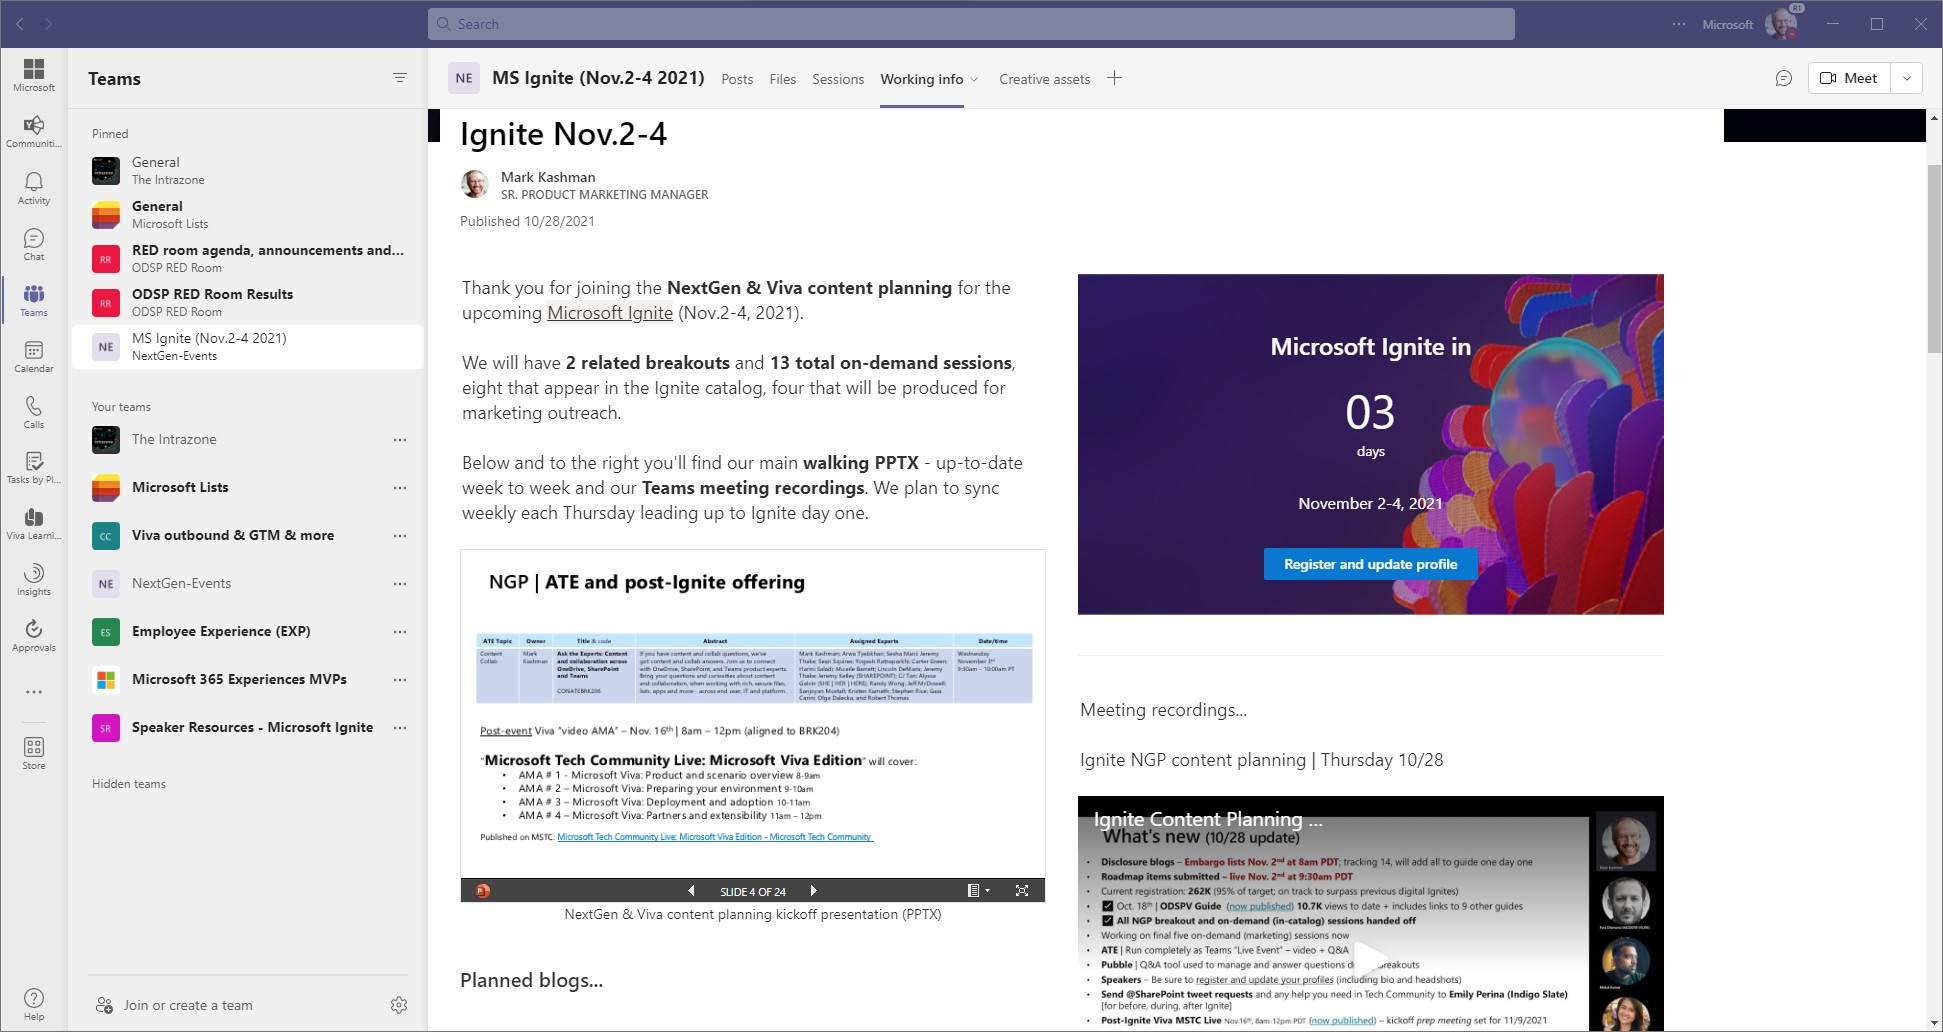
Task: Open the Help icon
Action: pos(34,1003)
